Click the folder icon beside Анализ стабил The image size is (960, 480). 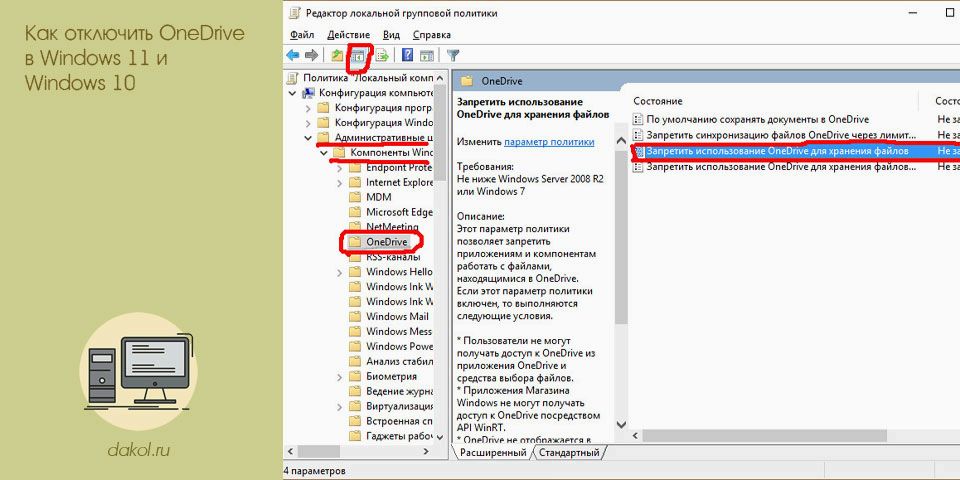click(355, 361)
